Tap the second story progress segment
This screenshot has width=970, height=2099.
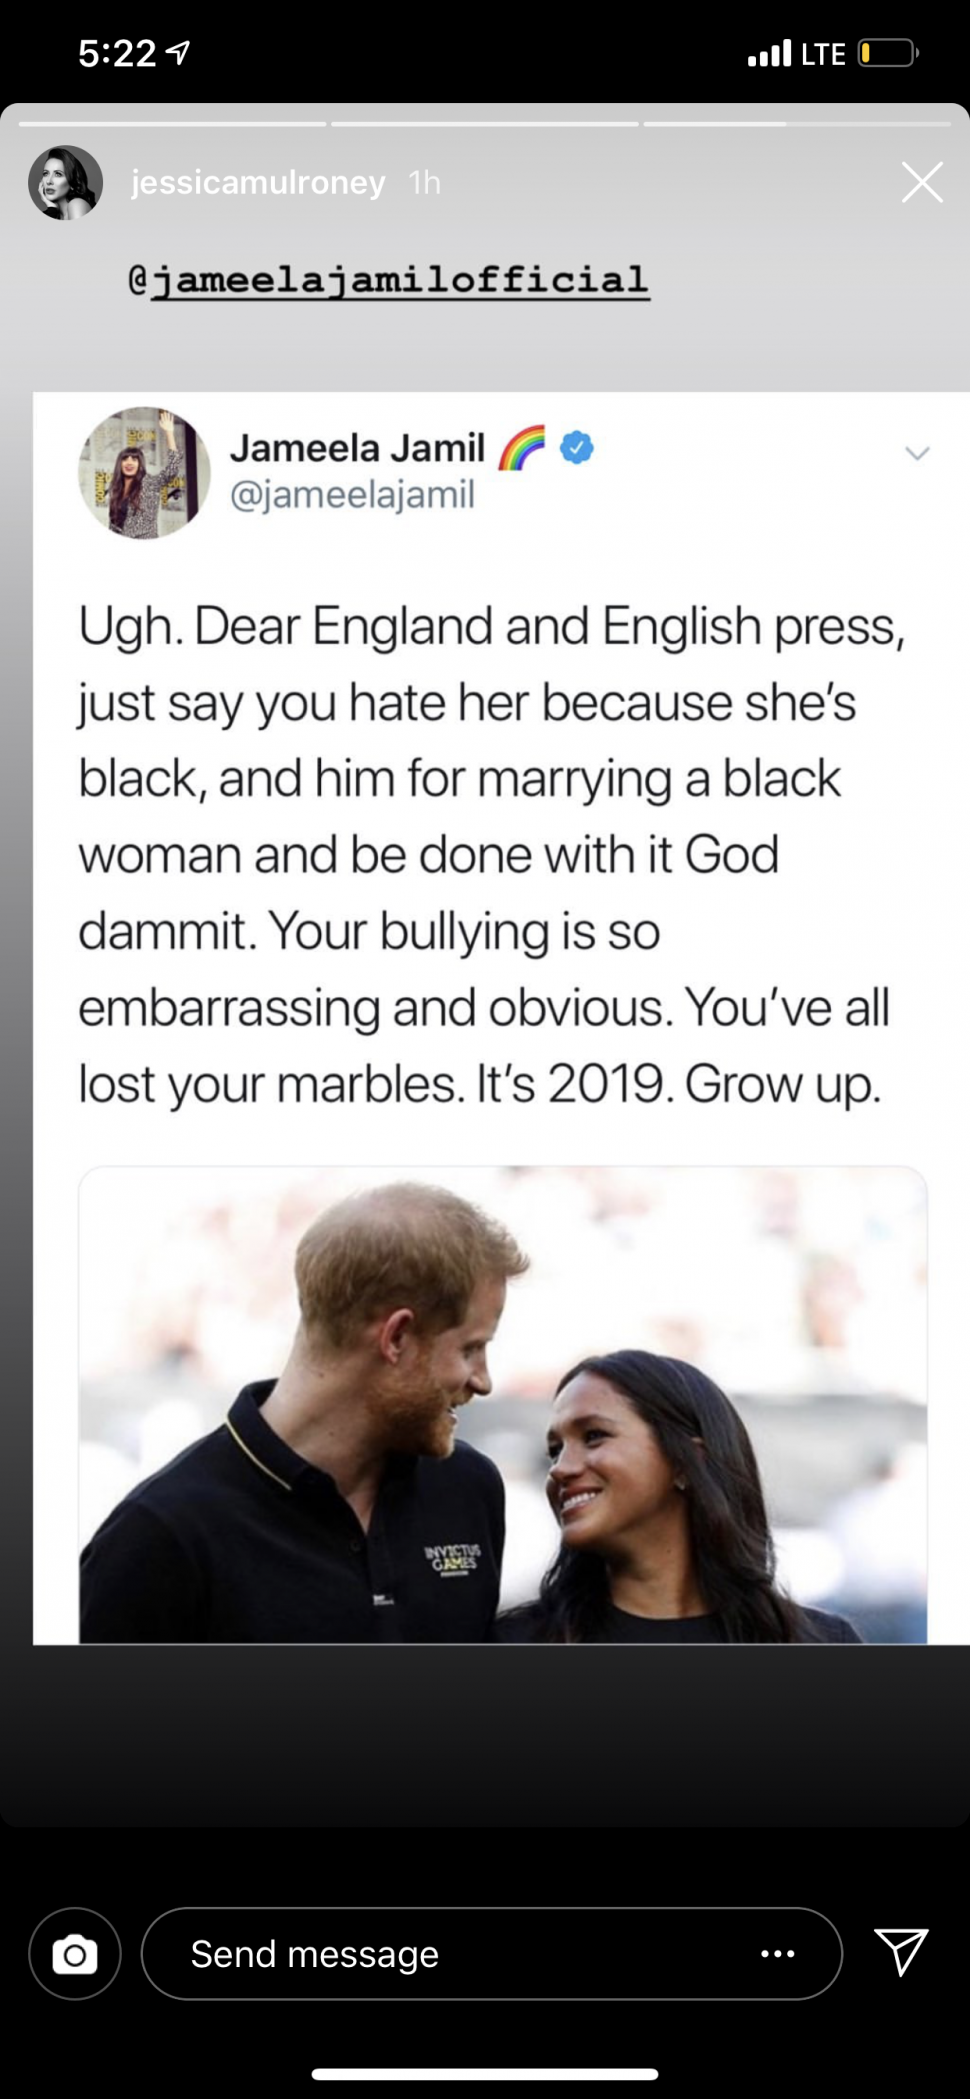click(485, 124)
